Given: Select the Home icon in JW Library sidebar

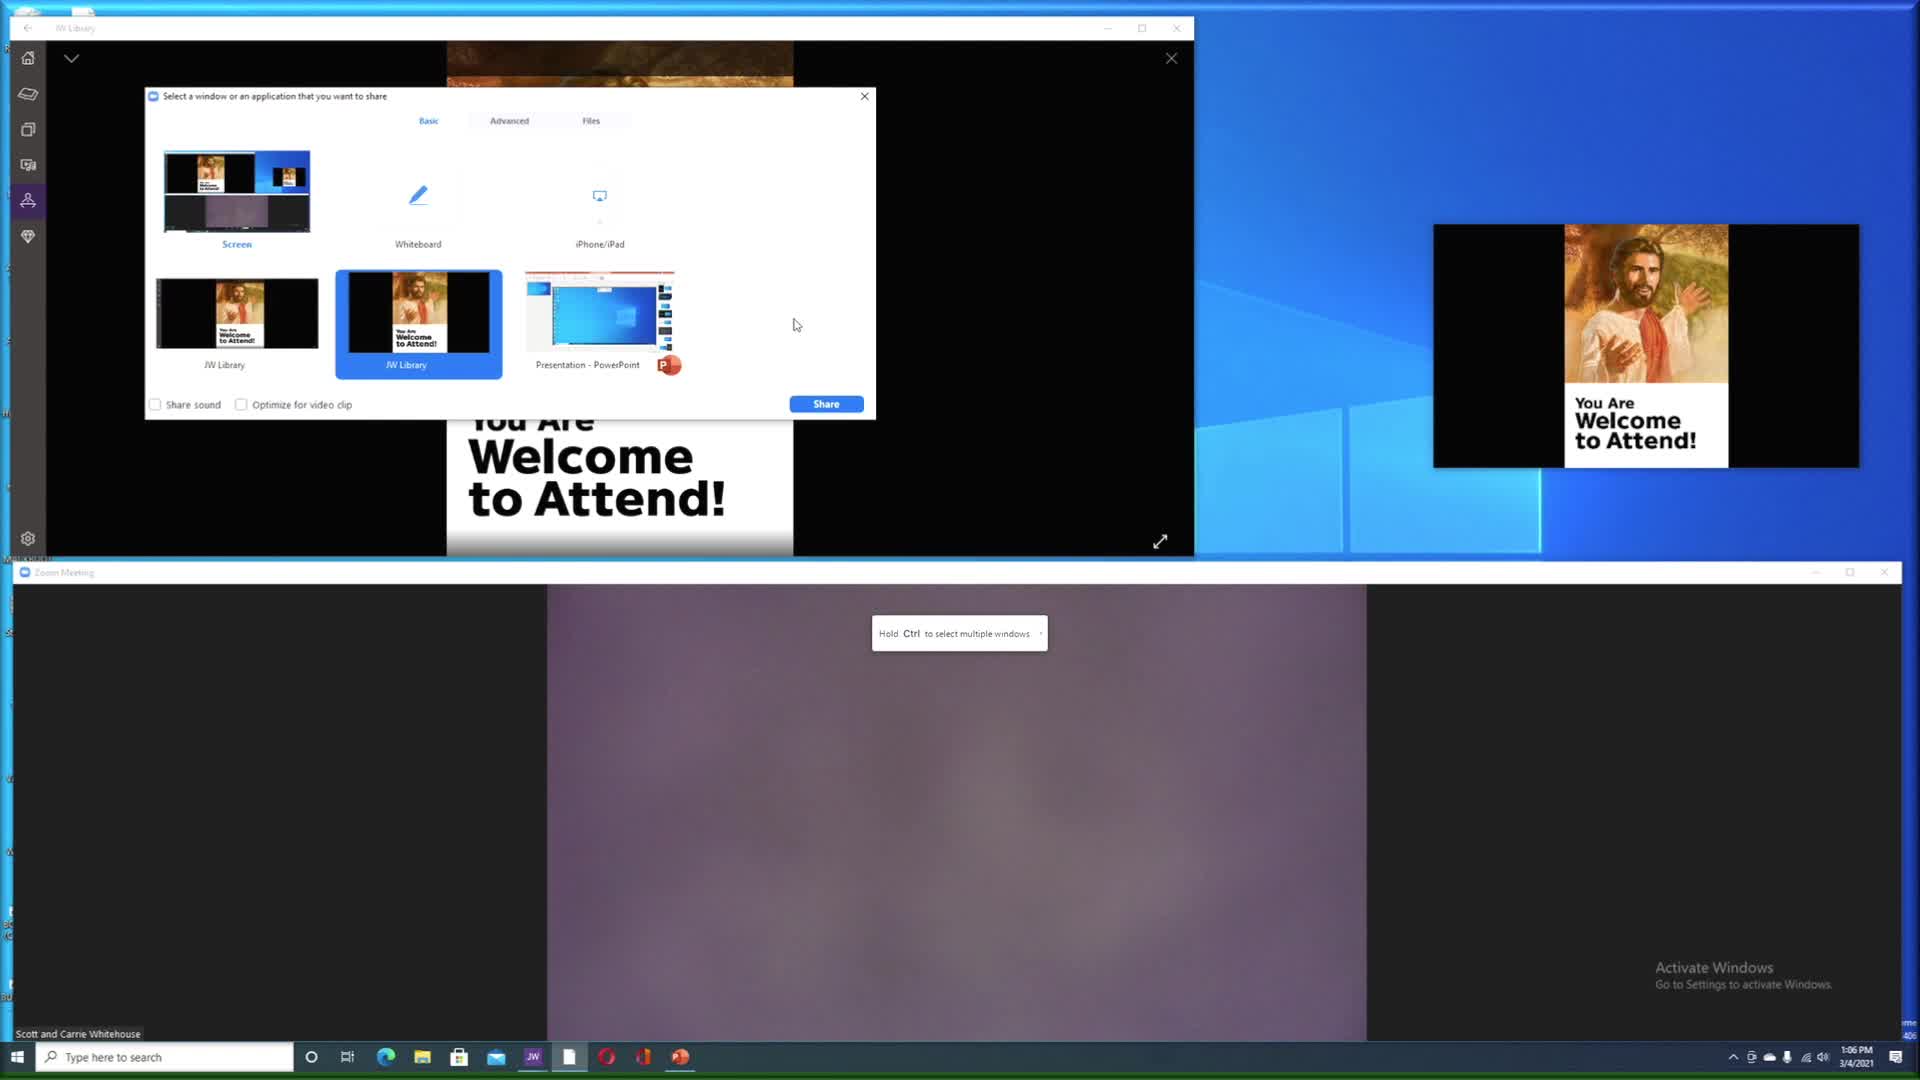Looking at the screenshot, I should [27, 58].
